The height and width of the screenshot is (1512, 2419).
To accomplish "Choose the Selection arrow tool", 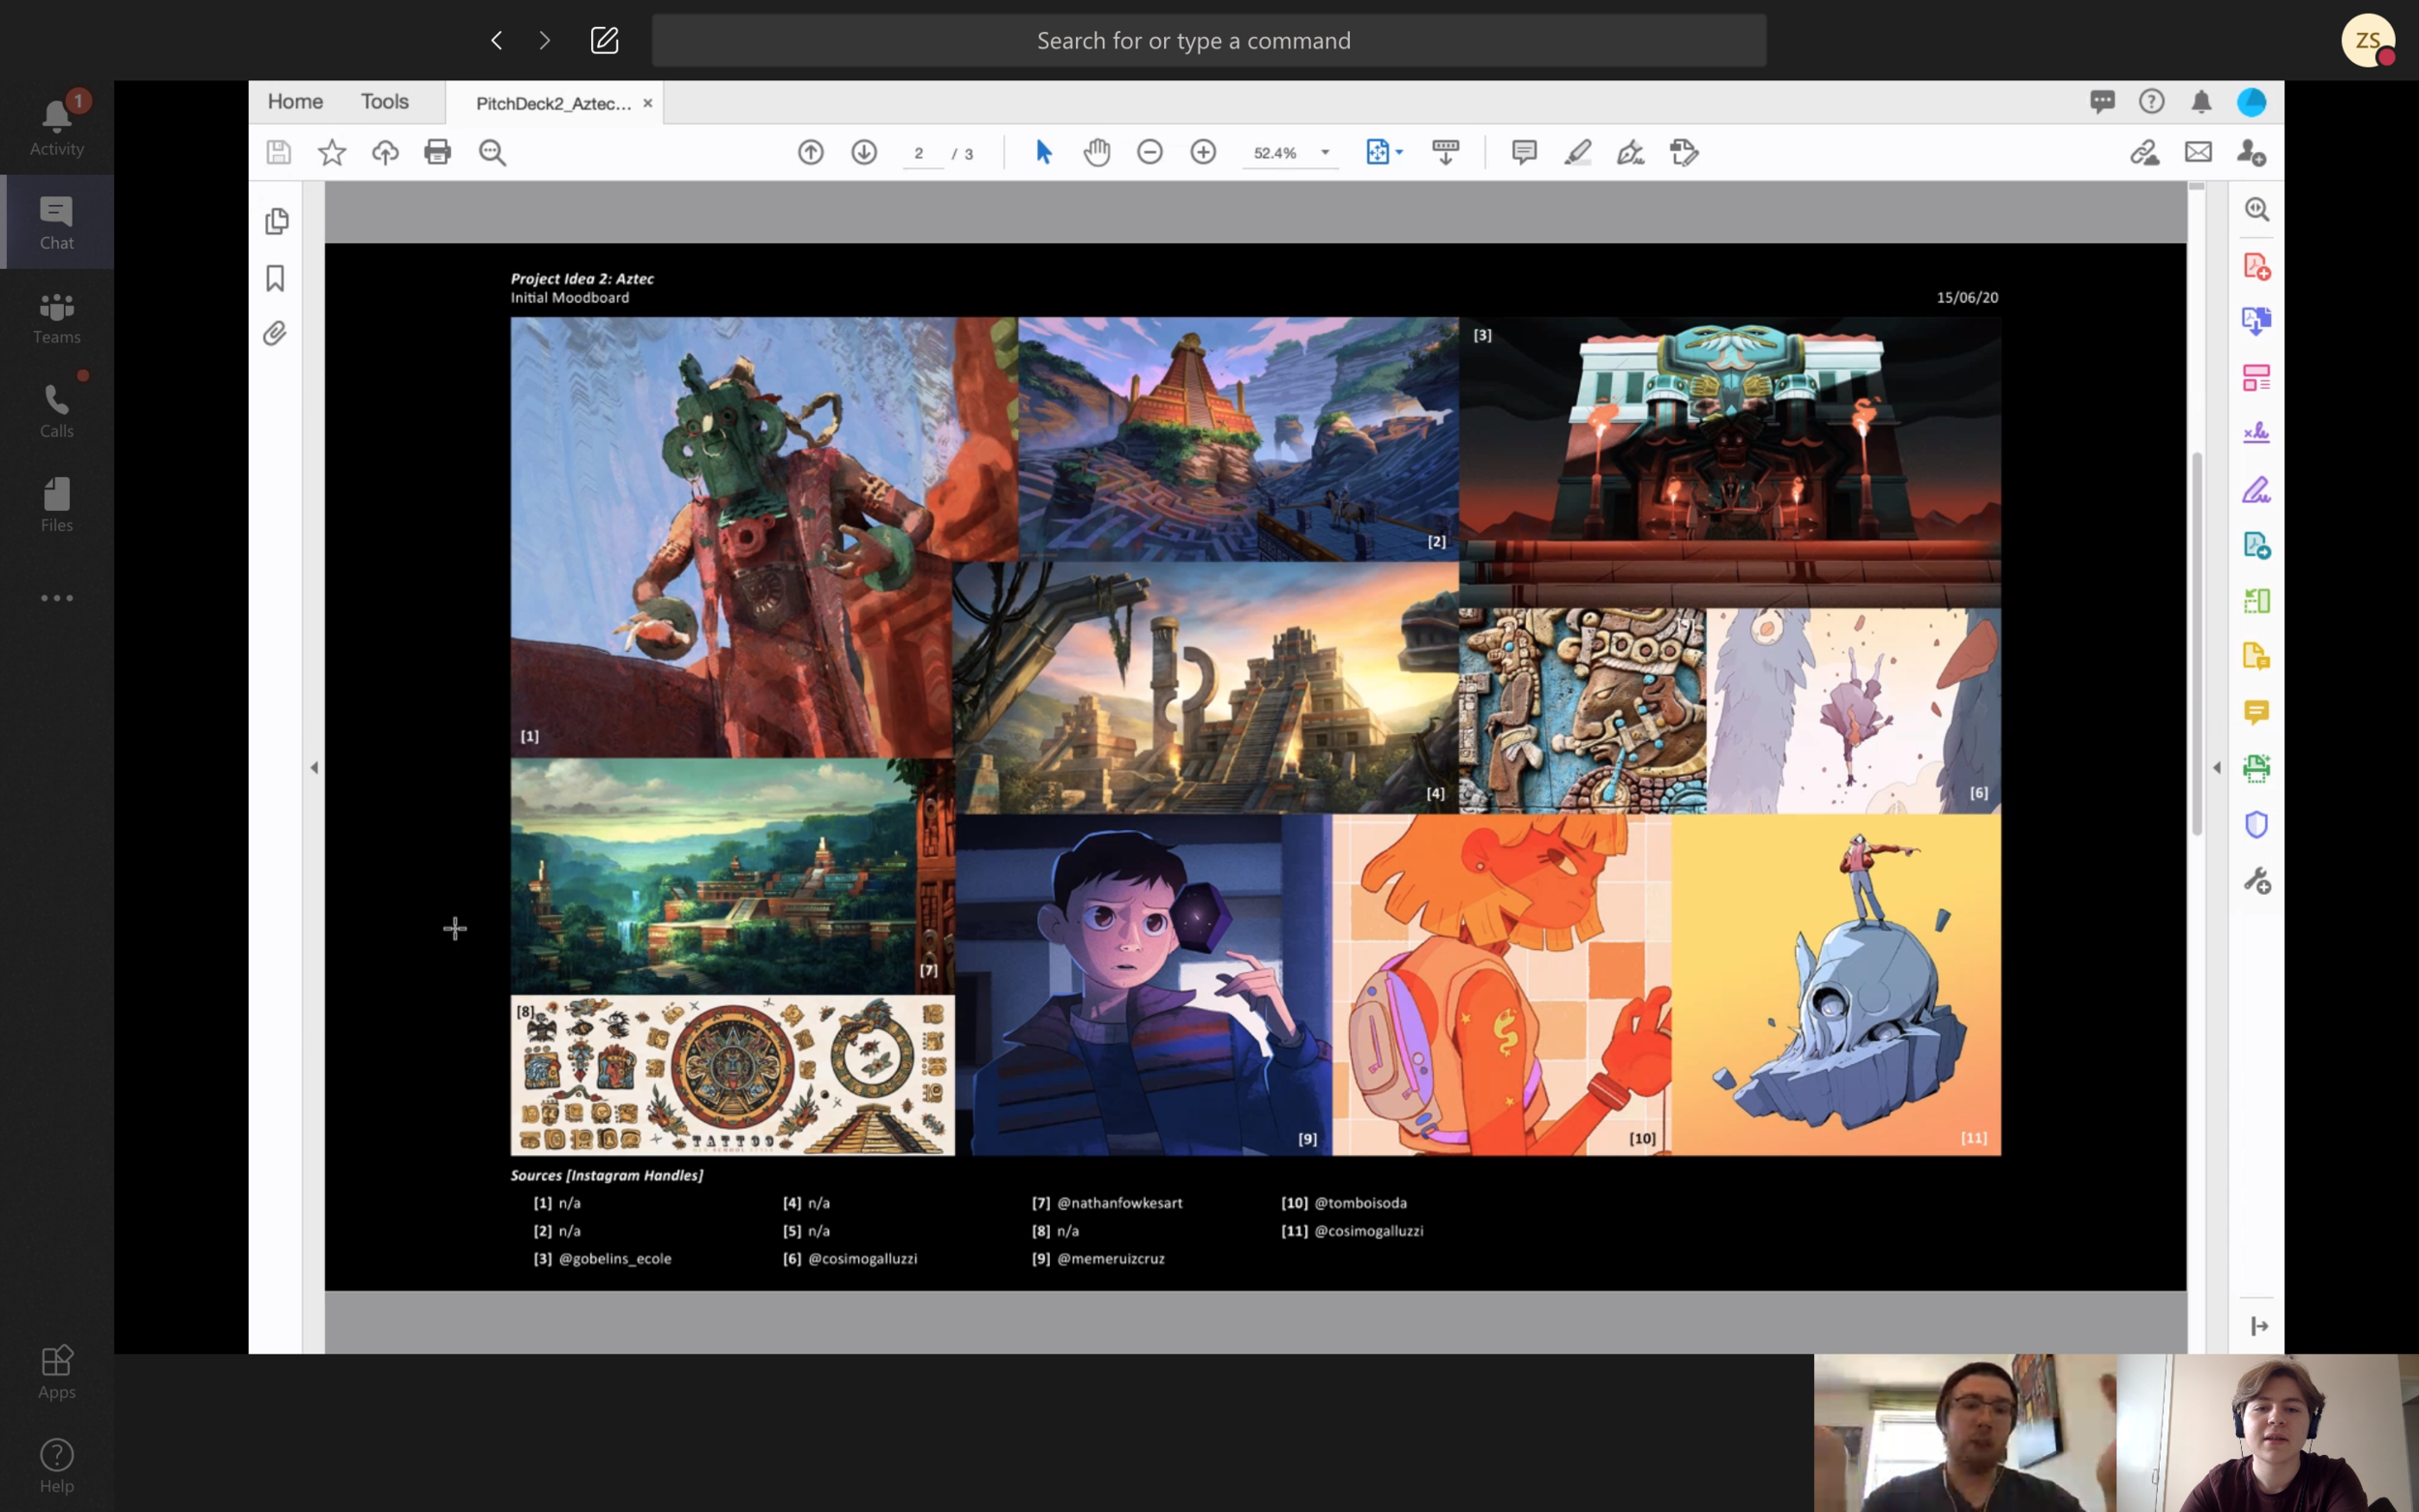I will coord(1044,152).
